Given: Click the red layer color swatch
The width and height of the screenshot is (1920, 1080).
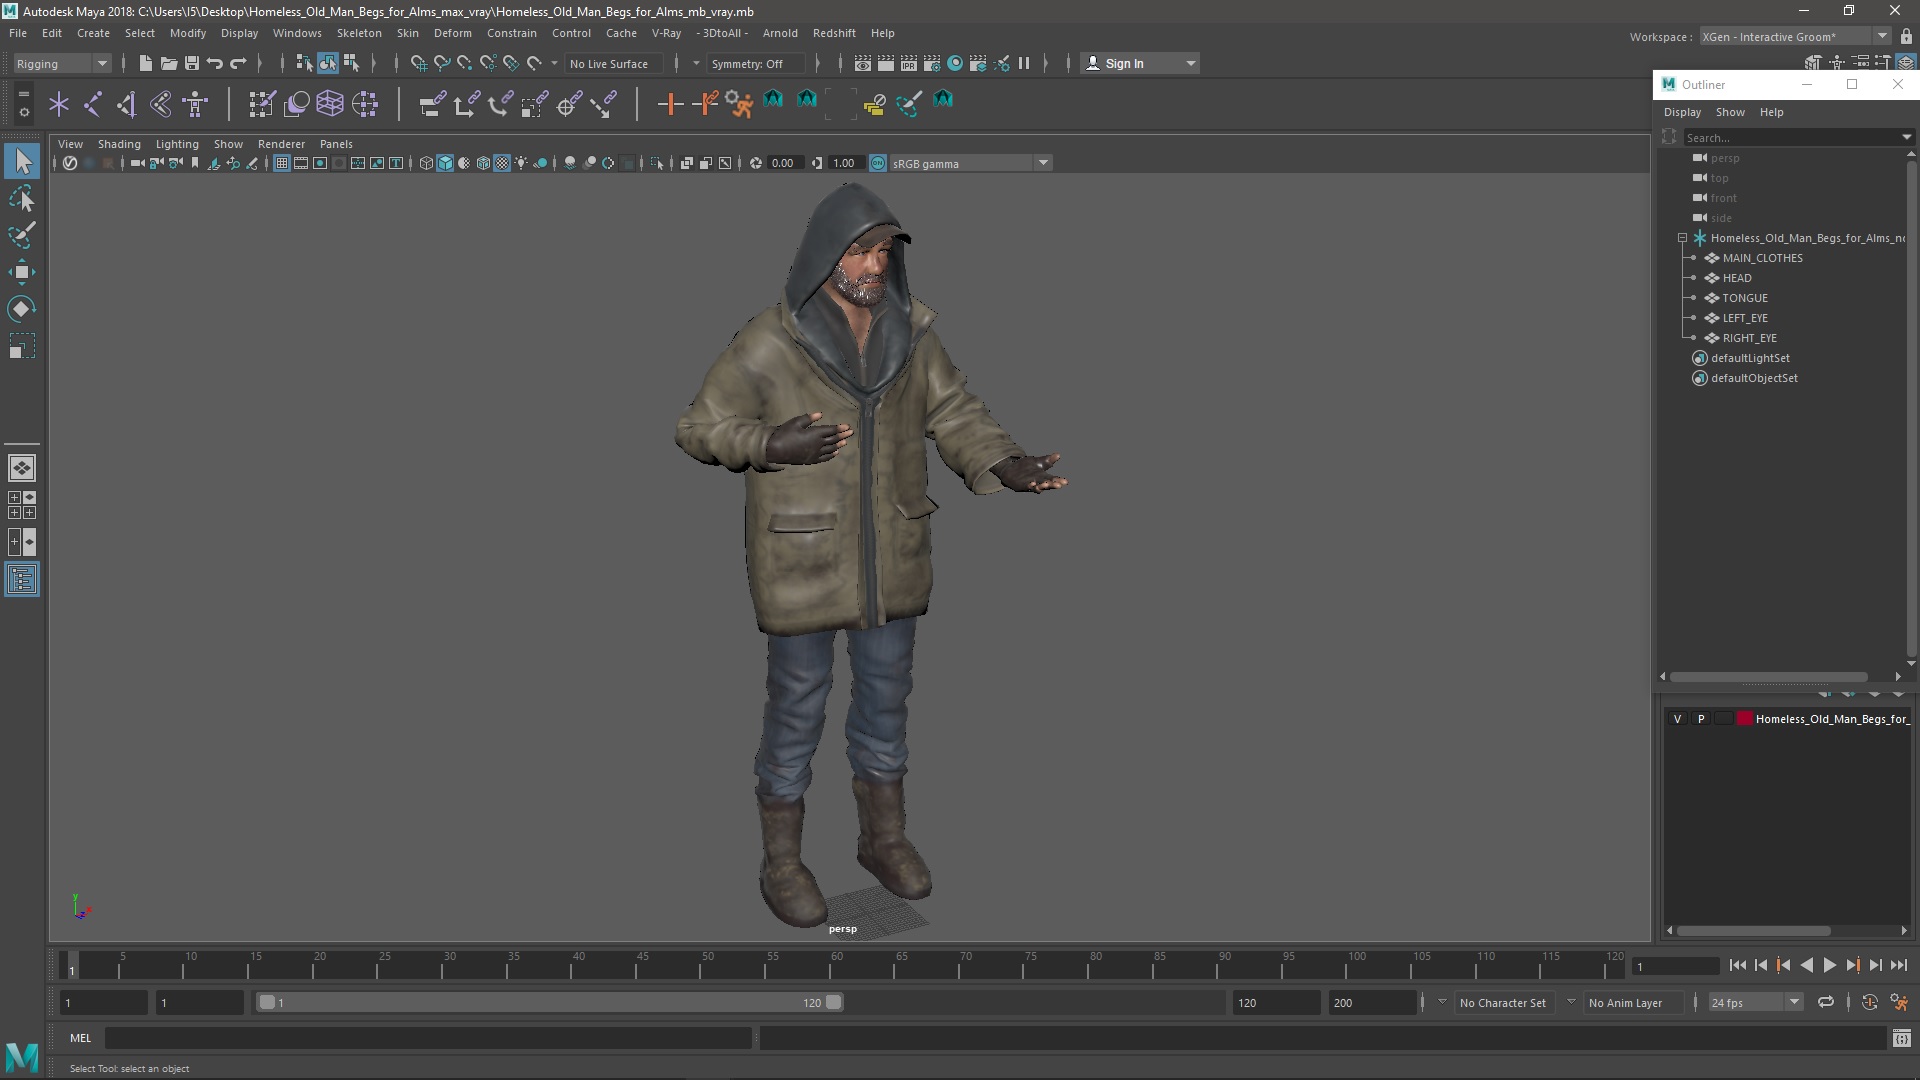Looking at the screenshot, I should pyautogui.click(x=1745, y=719).
